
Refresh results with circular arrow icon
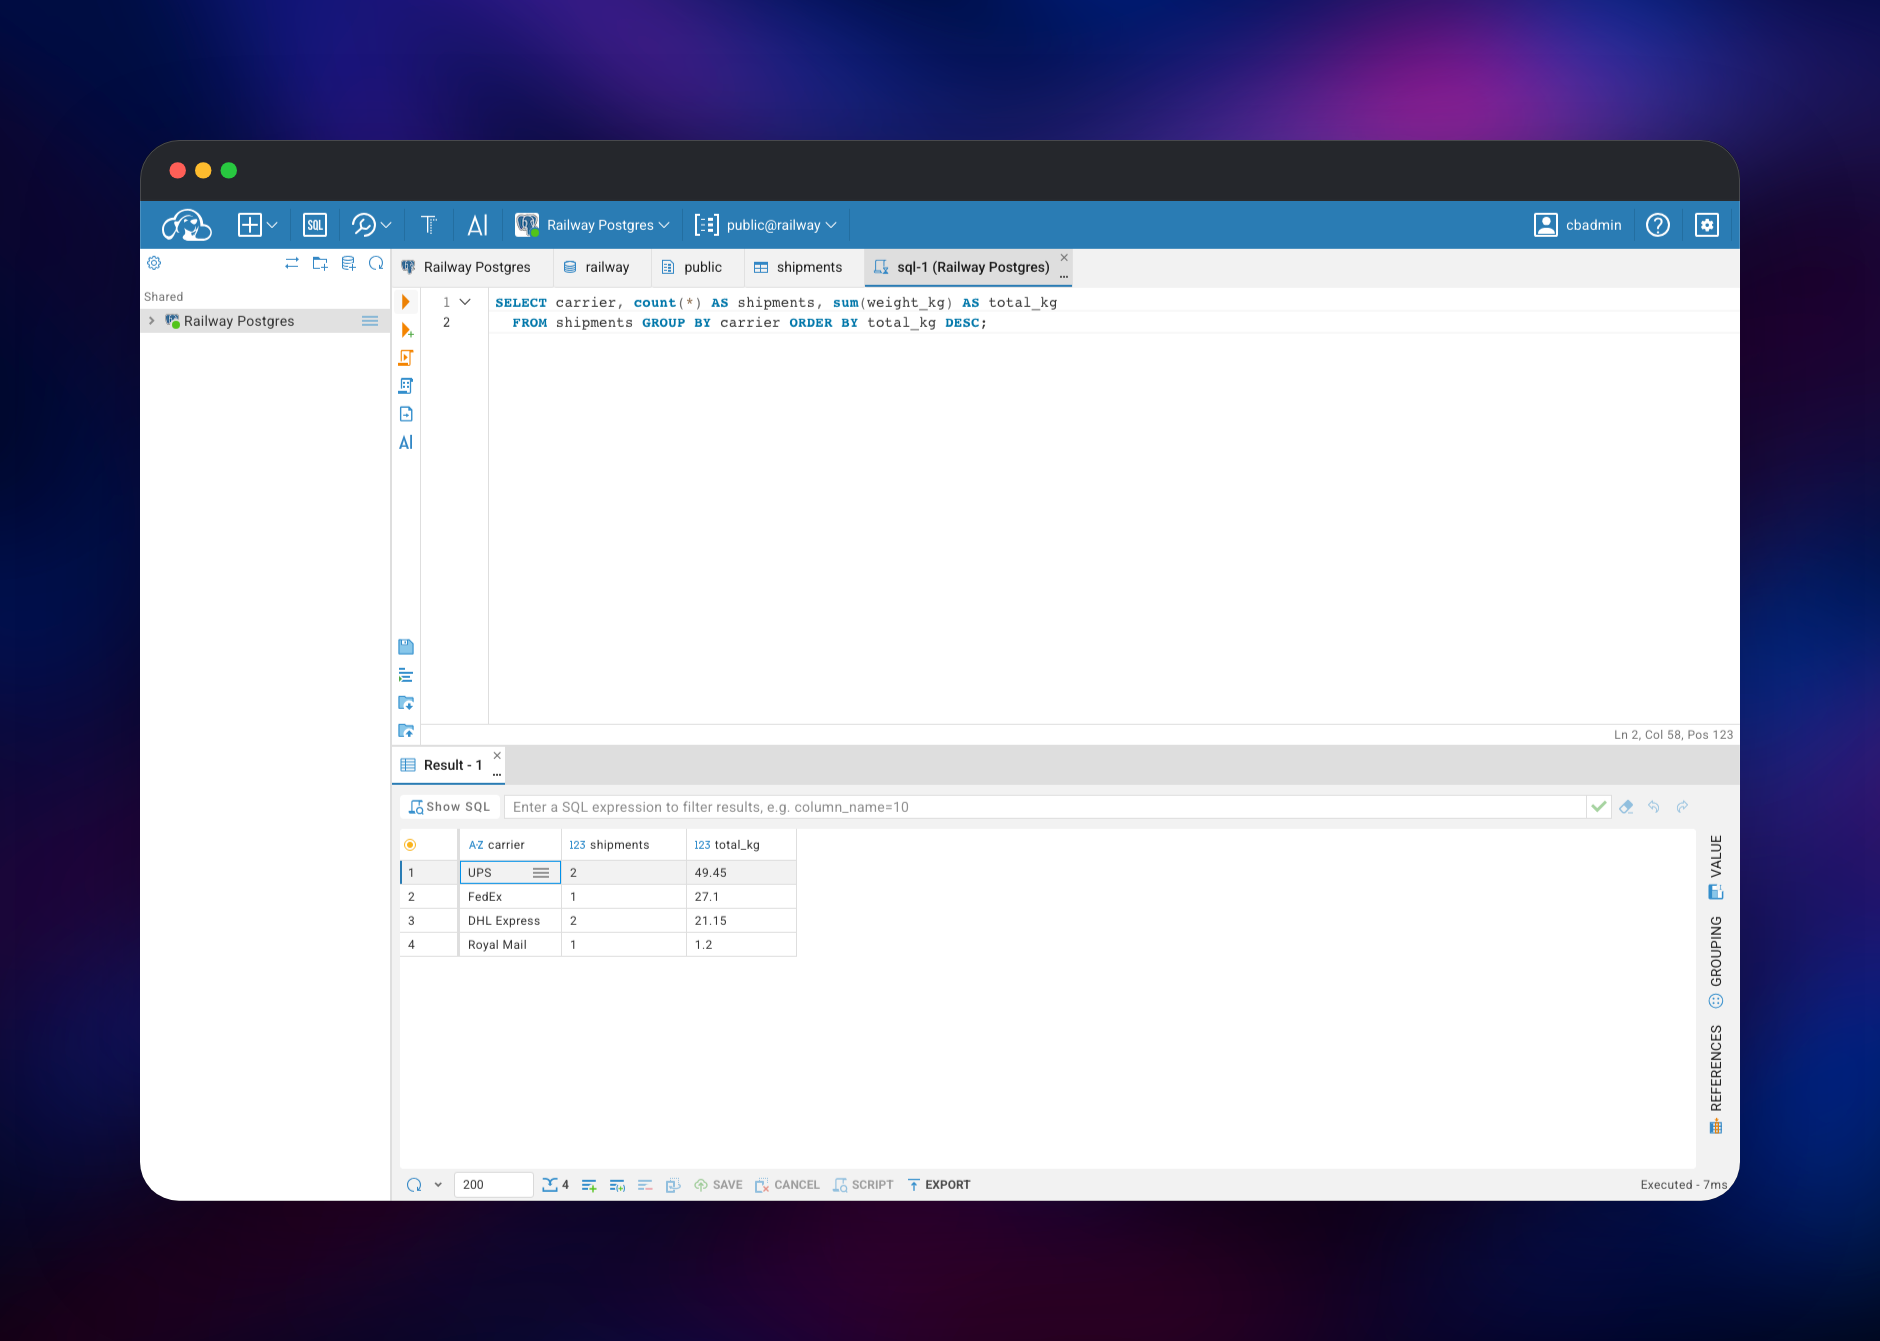(x=414, y=1185)
